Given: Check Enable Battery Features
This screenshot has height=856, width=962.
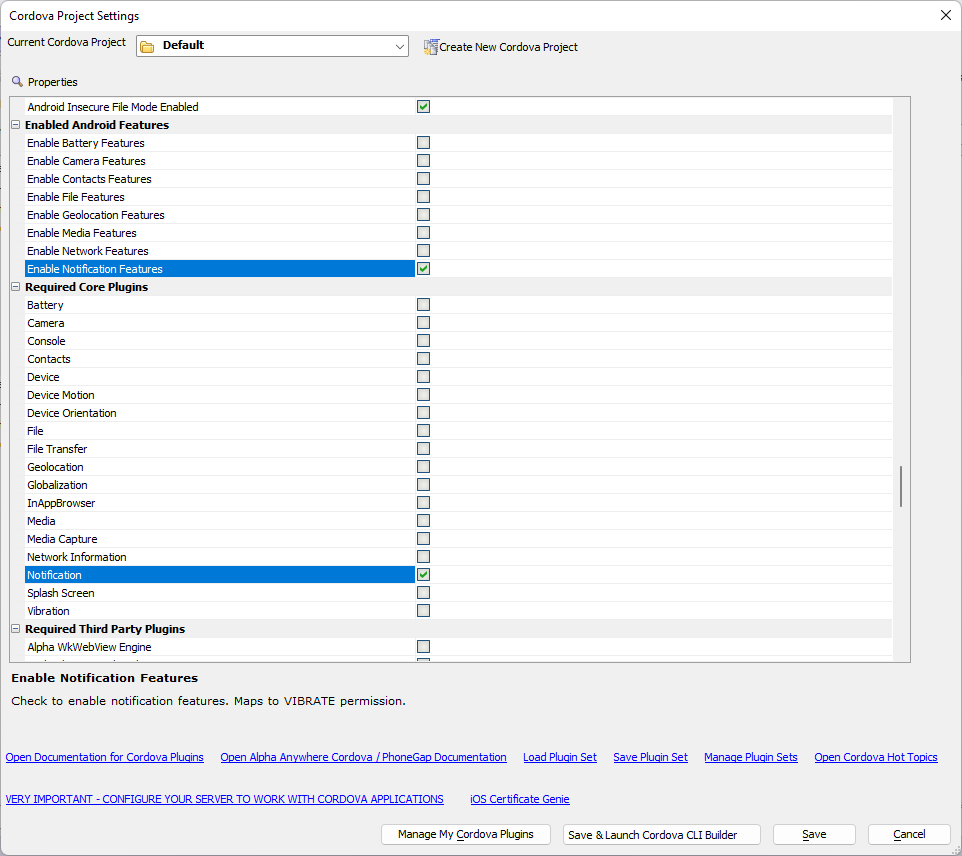Looking at the screenshot, I should click(423, 143).
